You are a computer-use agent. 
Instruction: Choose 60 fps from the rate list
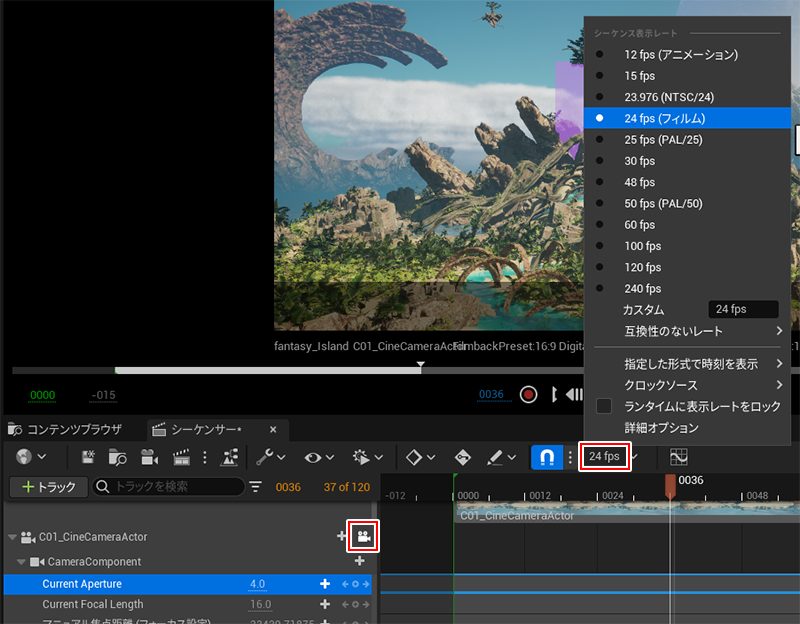click(639, 225)
